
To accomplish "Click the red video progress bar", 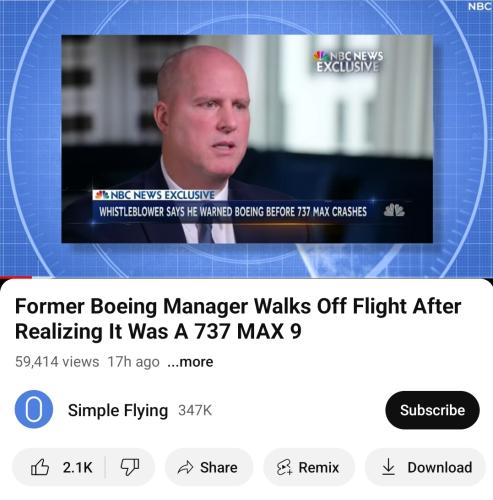I will [x=16, y=277].
